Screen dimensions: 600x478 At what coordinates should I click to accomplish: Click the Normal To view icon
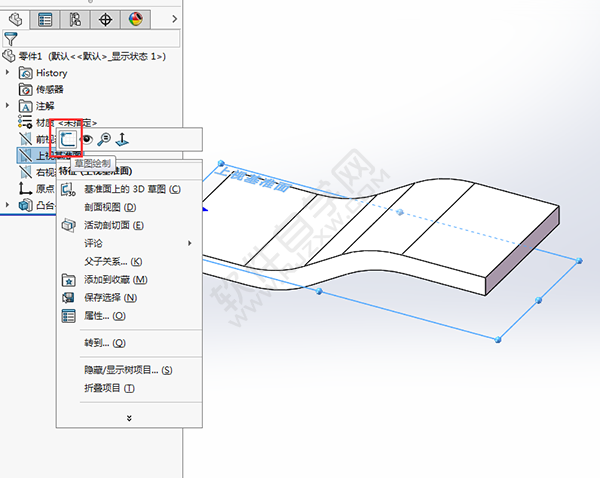(x=122, y=140)
